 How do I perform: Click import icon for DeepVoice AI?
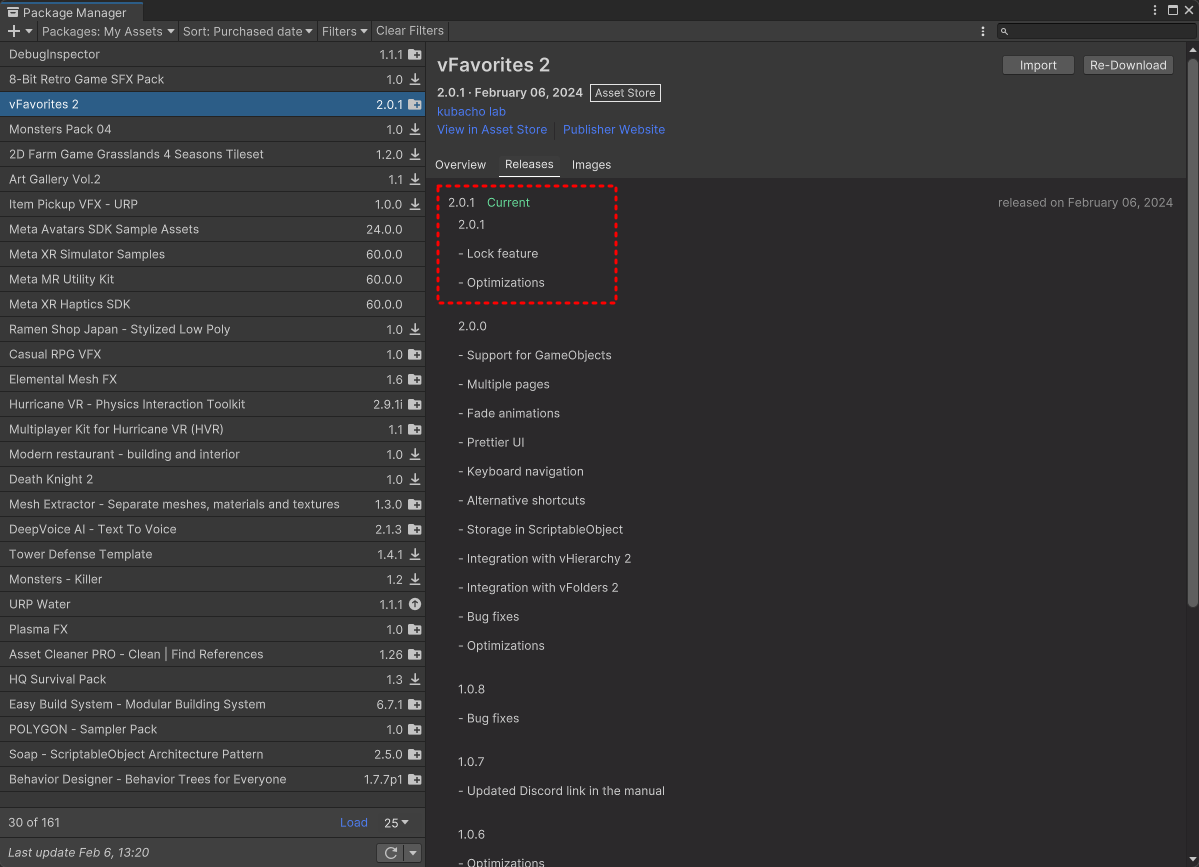pyautogui.click(x=414, y=529)
